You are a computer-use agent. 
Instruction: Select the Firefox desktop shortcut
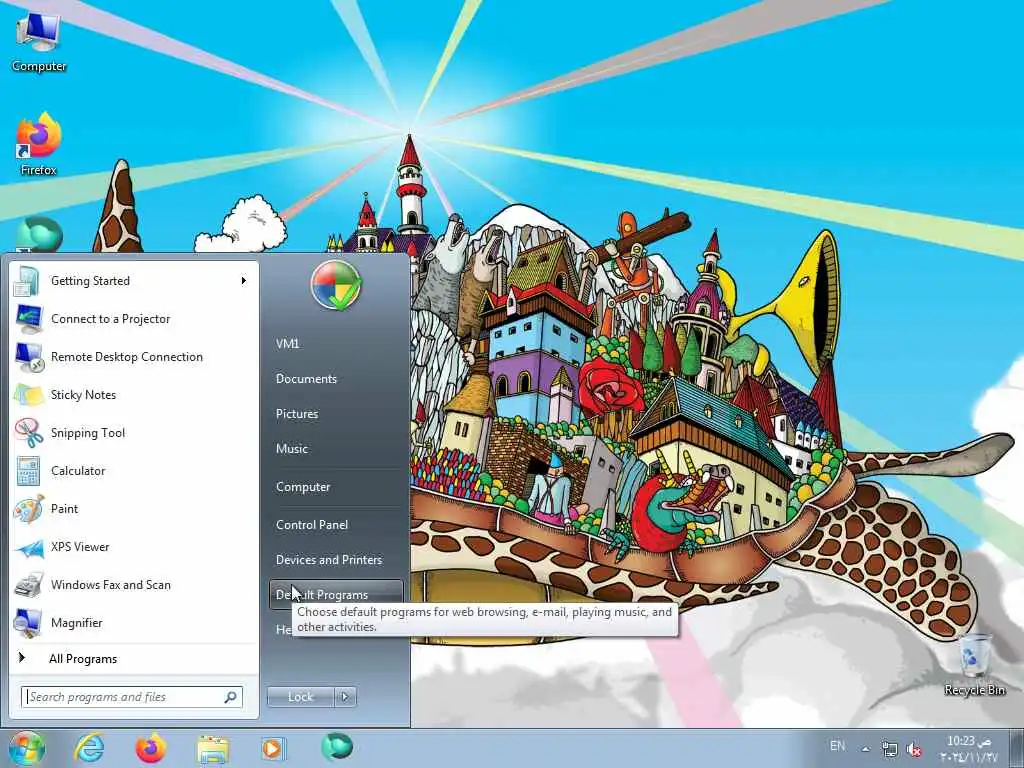(38, 144)
